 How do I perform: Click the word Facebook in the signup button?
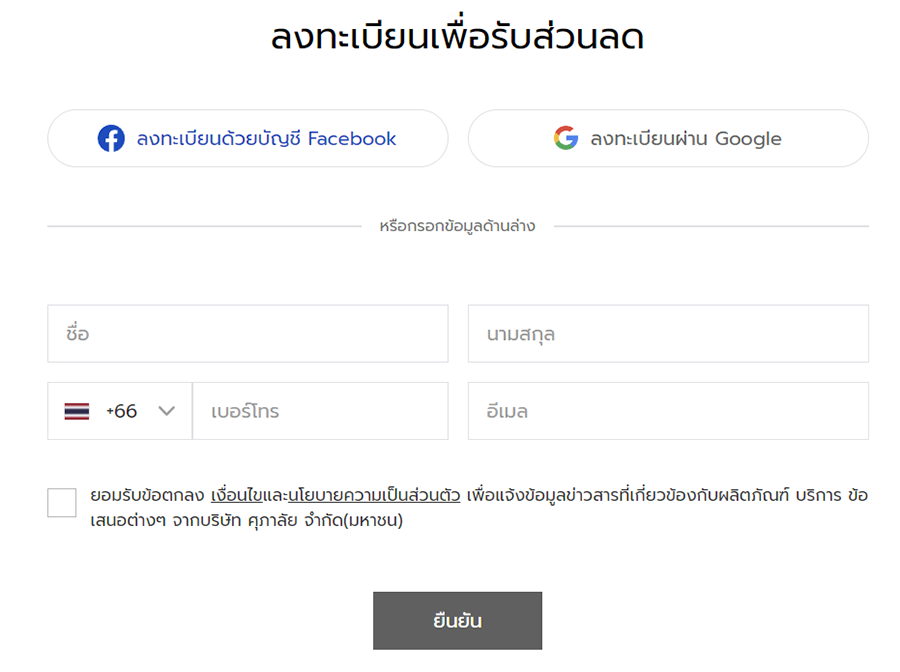[x=352, y=138]
